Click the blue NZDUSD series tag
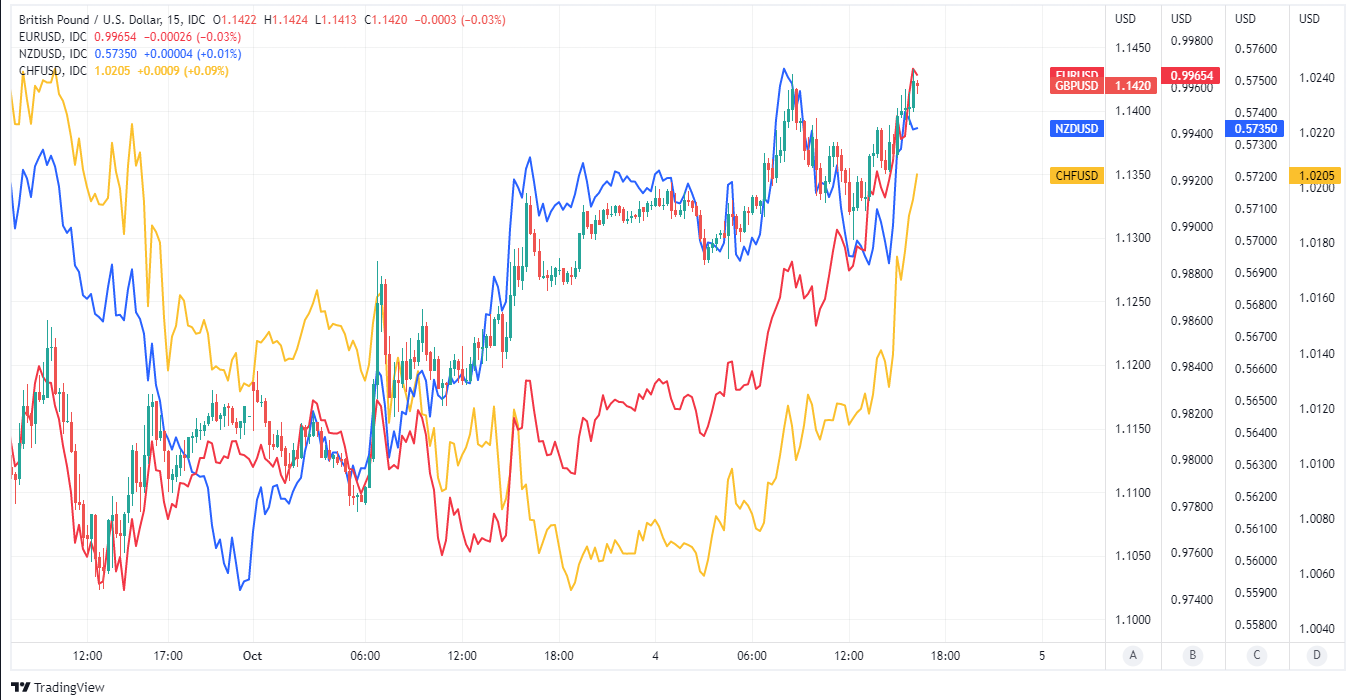The height and width of the screenshot is (700, 1352). pyautogui.click(x=1076, y=129)
